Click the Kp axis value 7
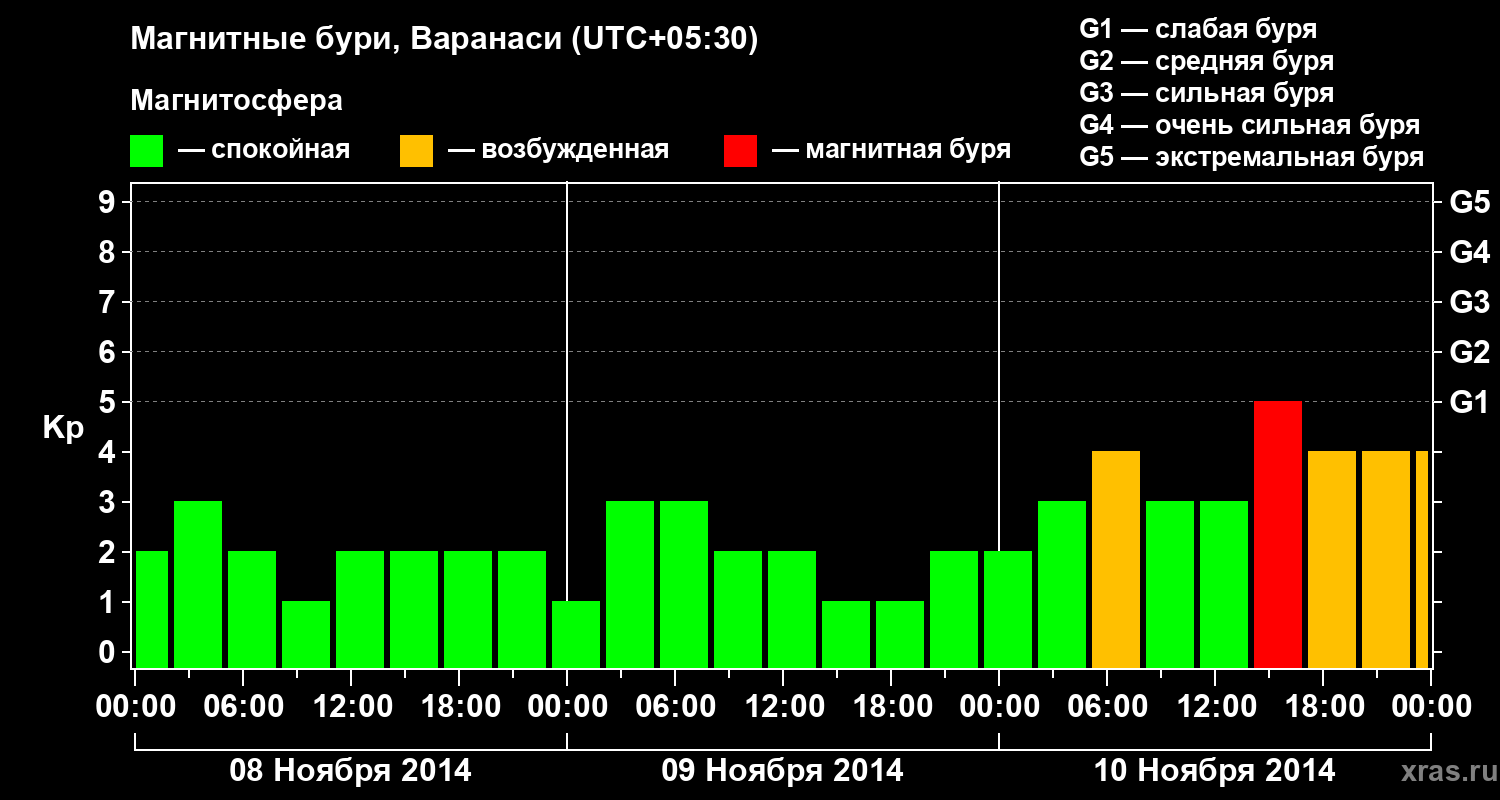This screenshot has width=1500, height=800. coord(109,302)
